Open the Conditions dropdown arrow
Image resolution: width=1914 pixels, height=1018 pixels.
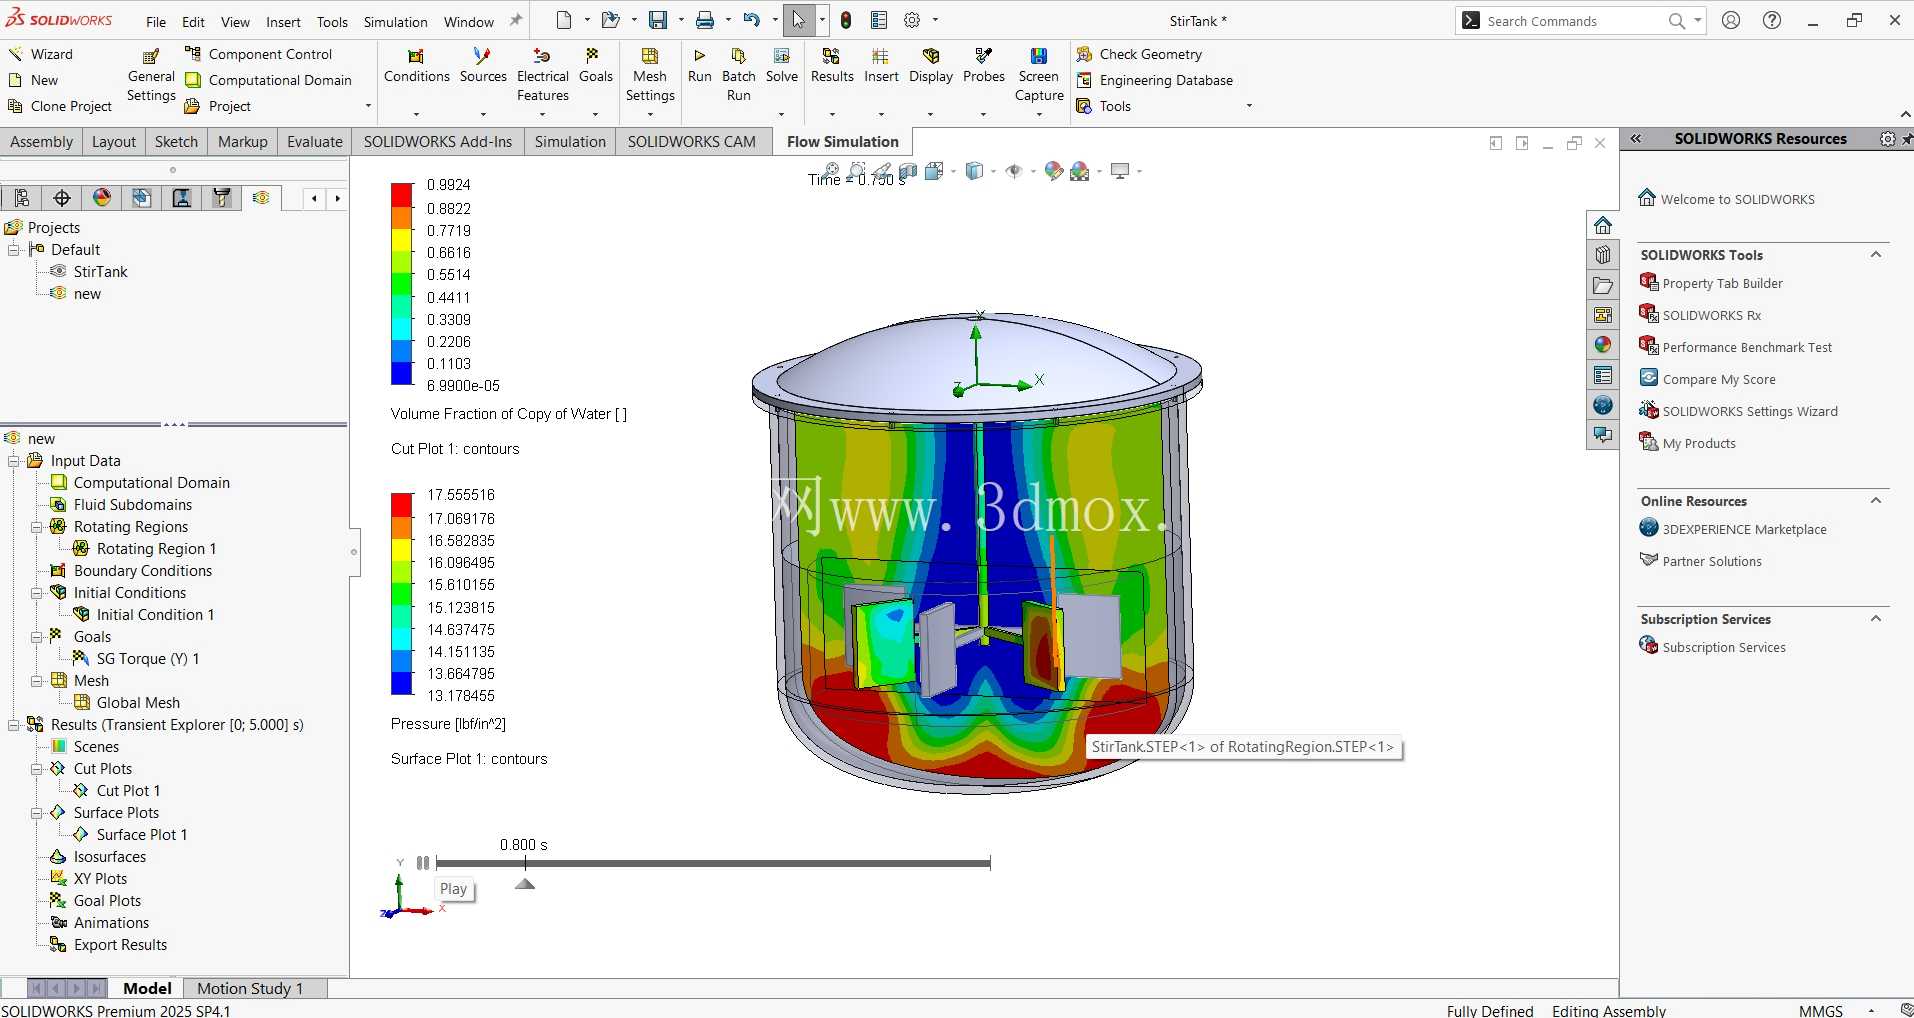(416, 113)
